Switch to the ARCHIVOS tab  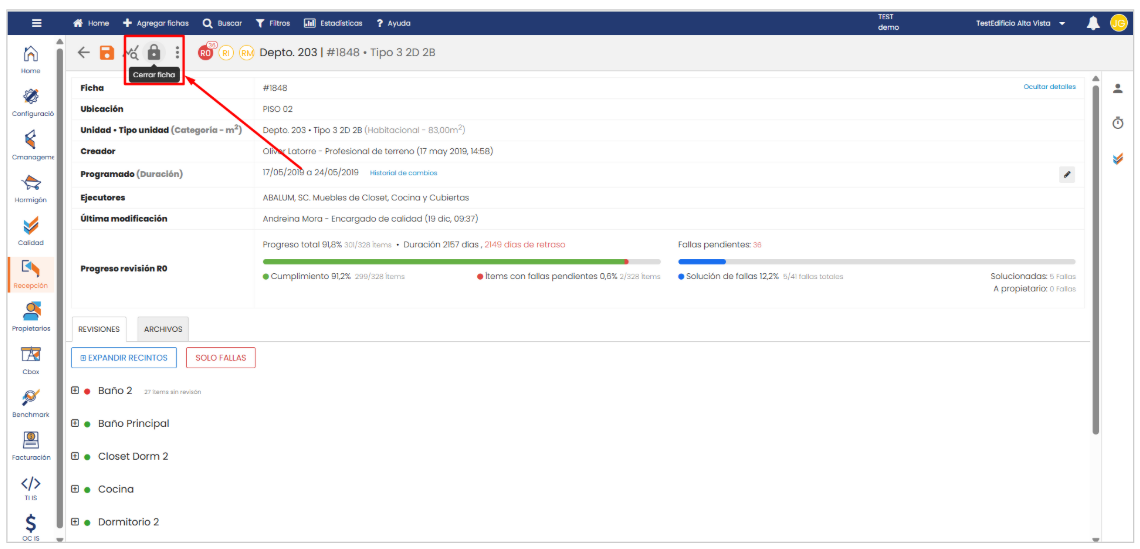162,329
